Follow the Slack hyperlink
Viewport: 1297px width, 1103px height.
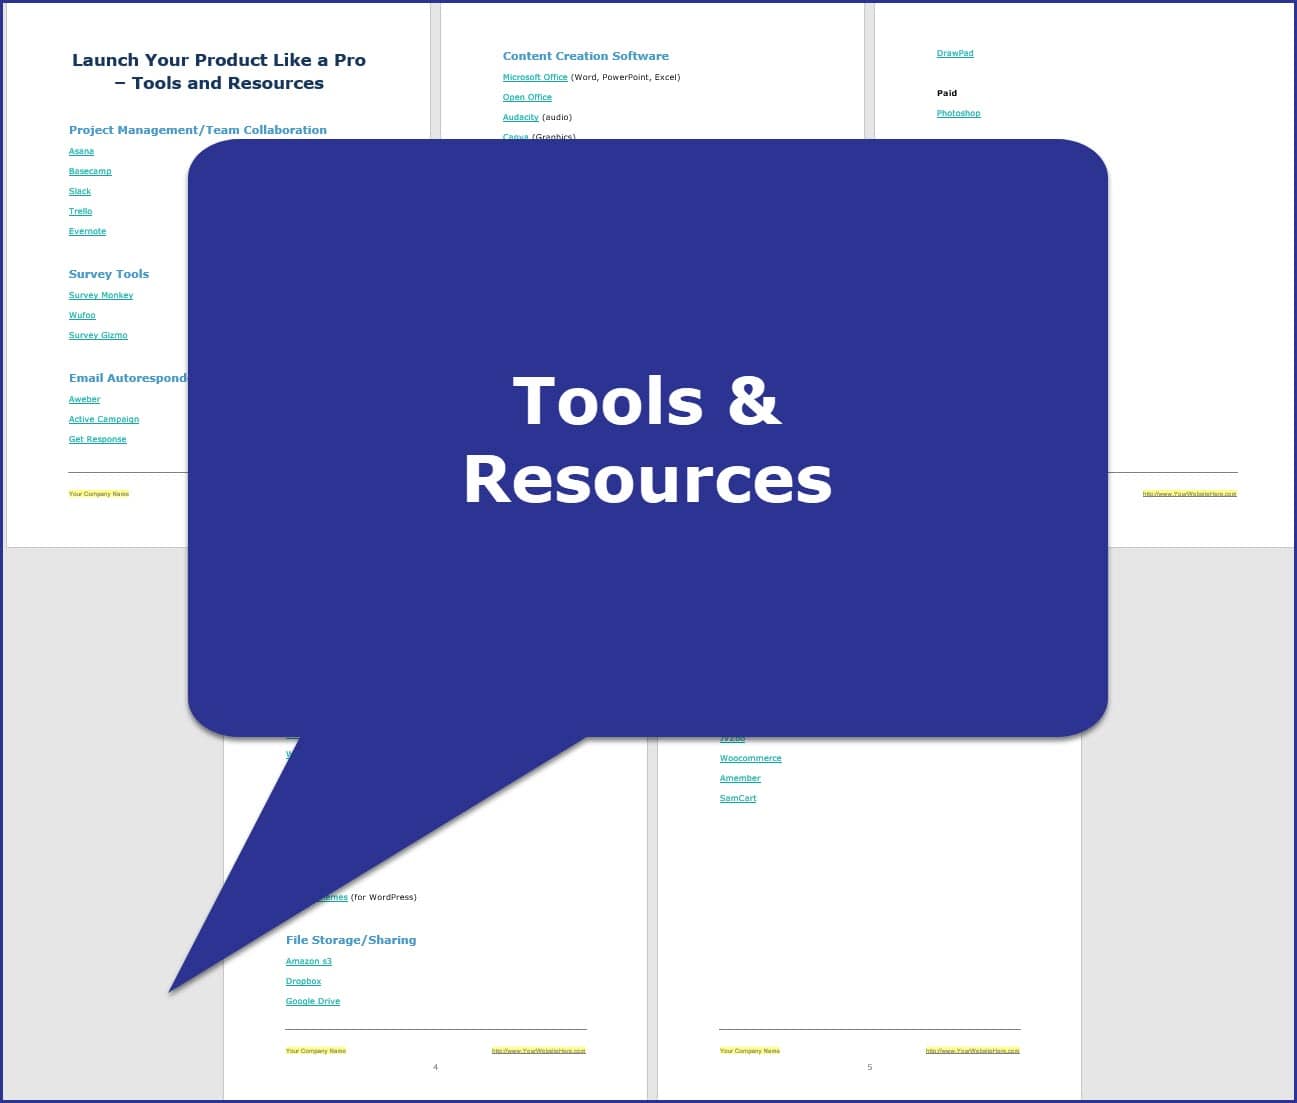[80, 191]
